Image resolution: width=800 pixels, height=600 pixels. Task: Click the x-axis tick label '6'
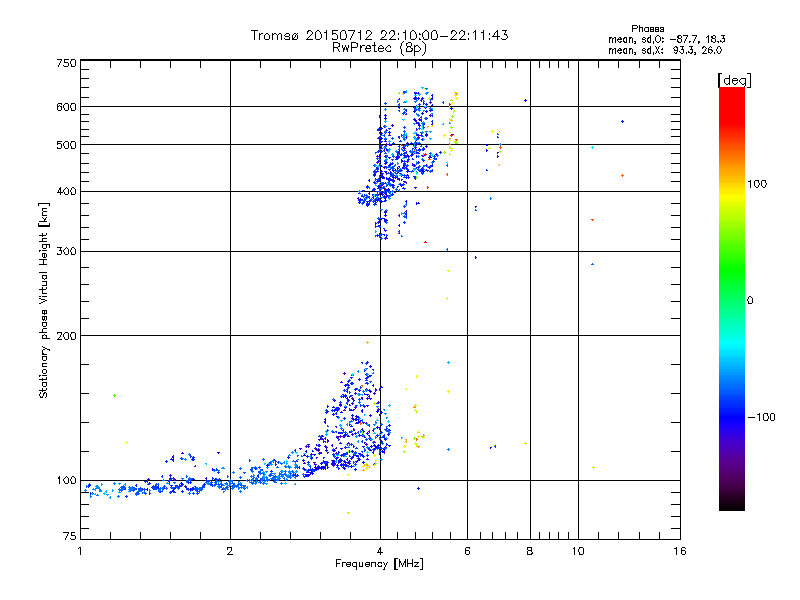467,551
